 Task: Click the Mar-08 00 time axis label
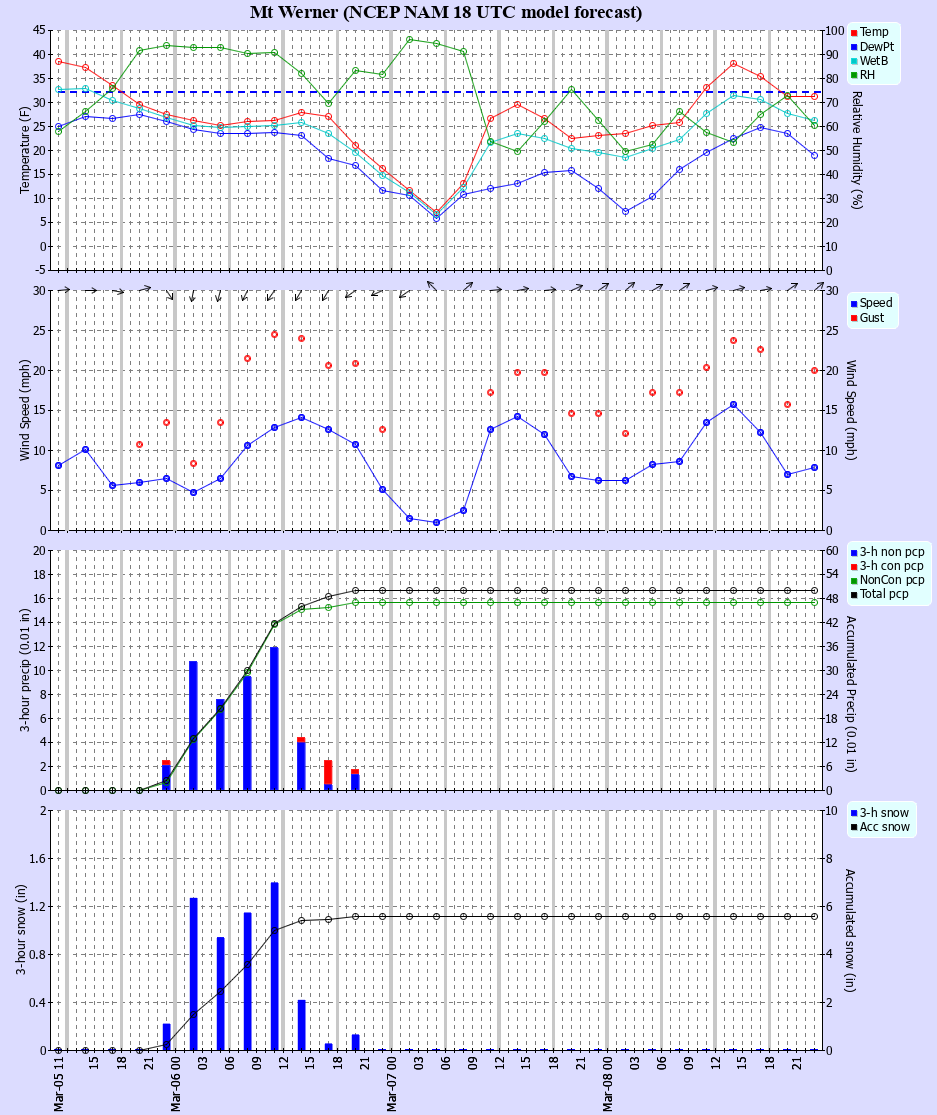pyautogui.click(x=608, y=1084)
